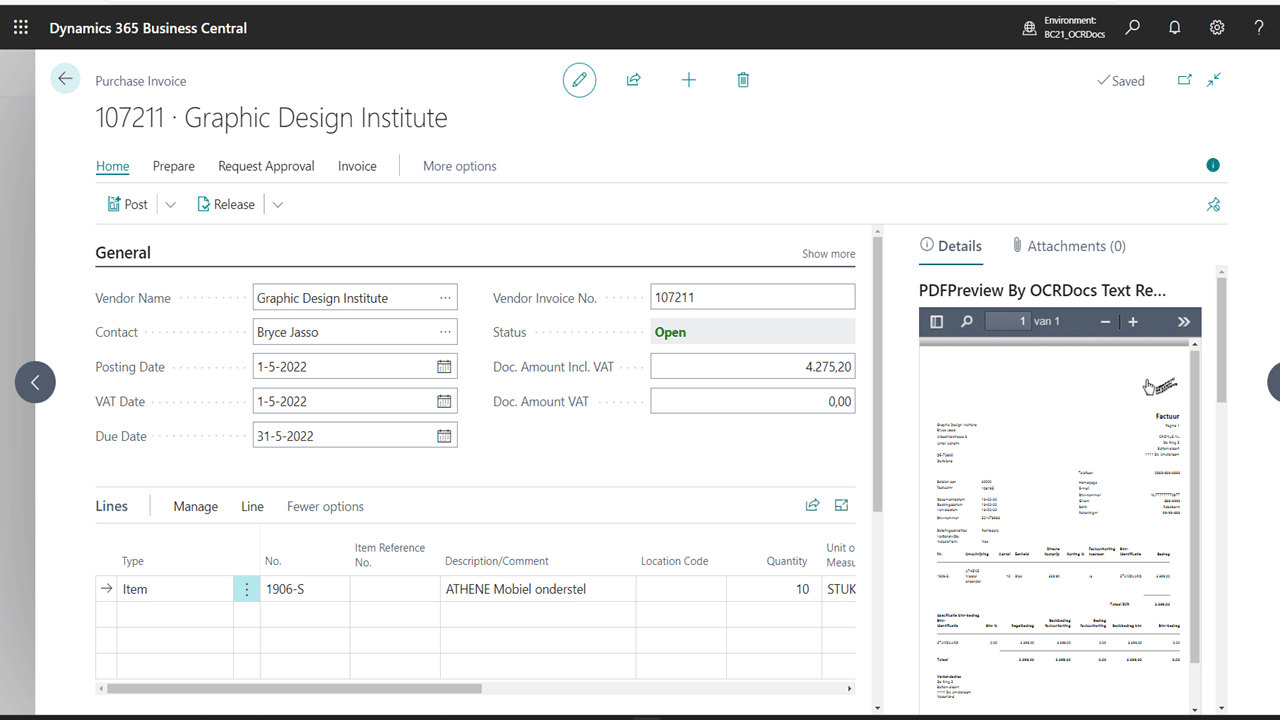
Task: Expand the Release dropdown arrow
Action: pyautogui.click(x=278, y=204)
